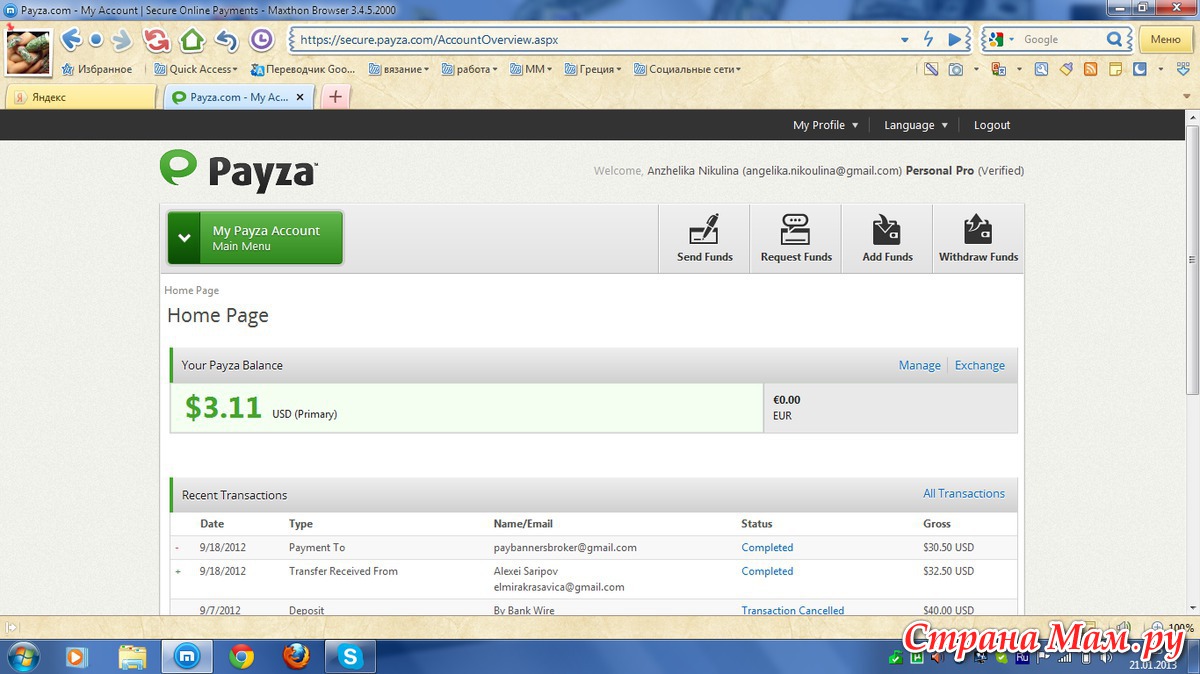1200x674 pixels.
Task: Open the browser Home page icon
Action: (x=191, y=40)
